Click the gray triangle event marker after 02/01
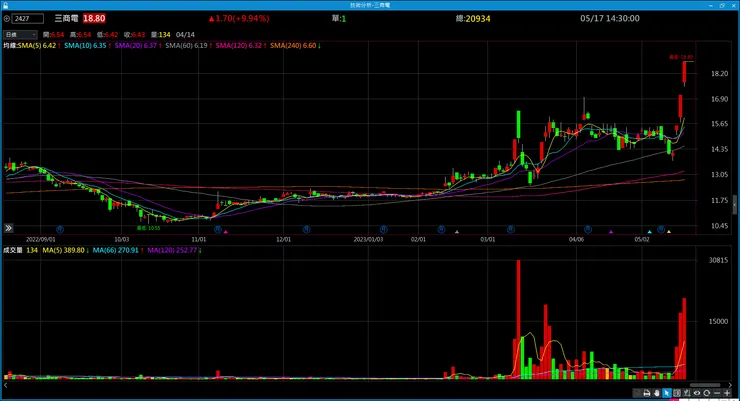Viewport: 740px width, 401px height. tap(456, 232)
